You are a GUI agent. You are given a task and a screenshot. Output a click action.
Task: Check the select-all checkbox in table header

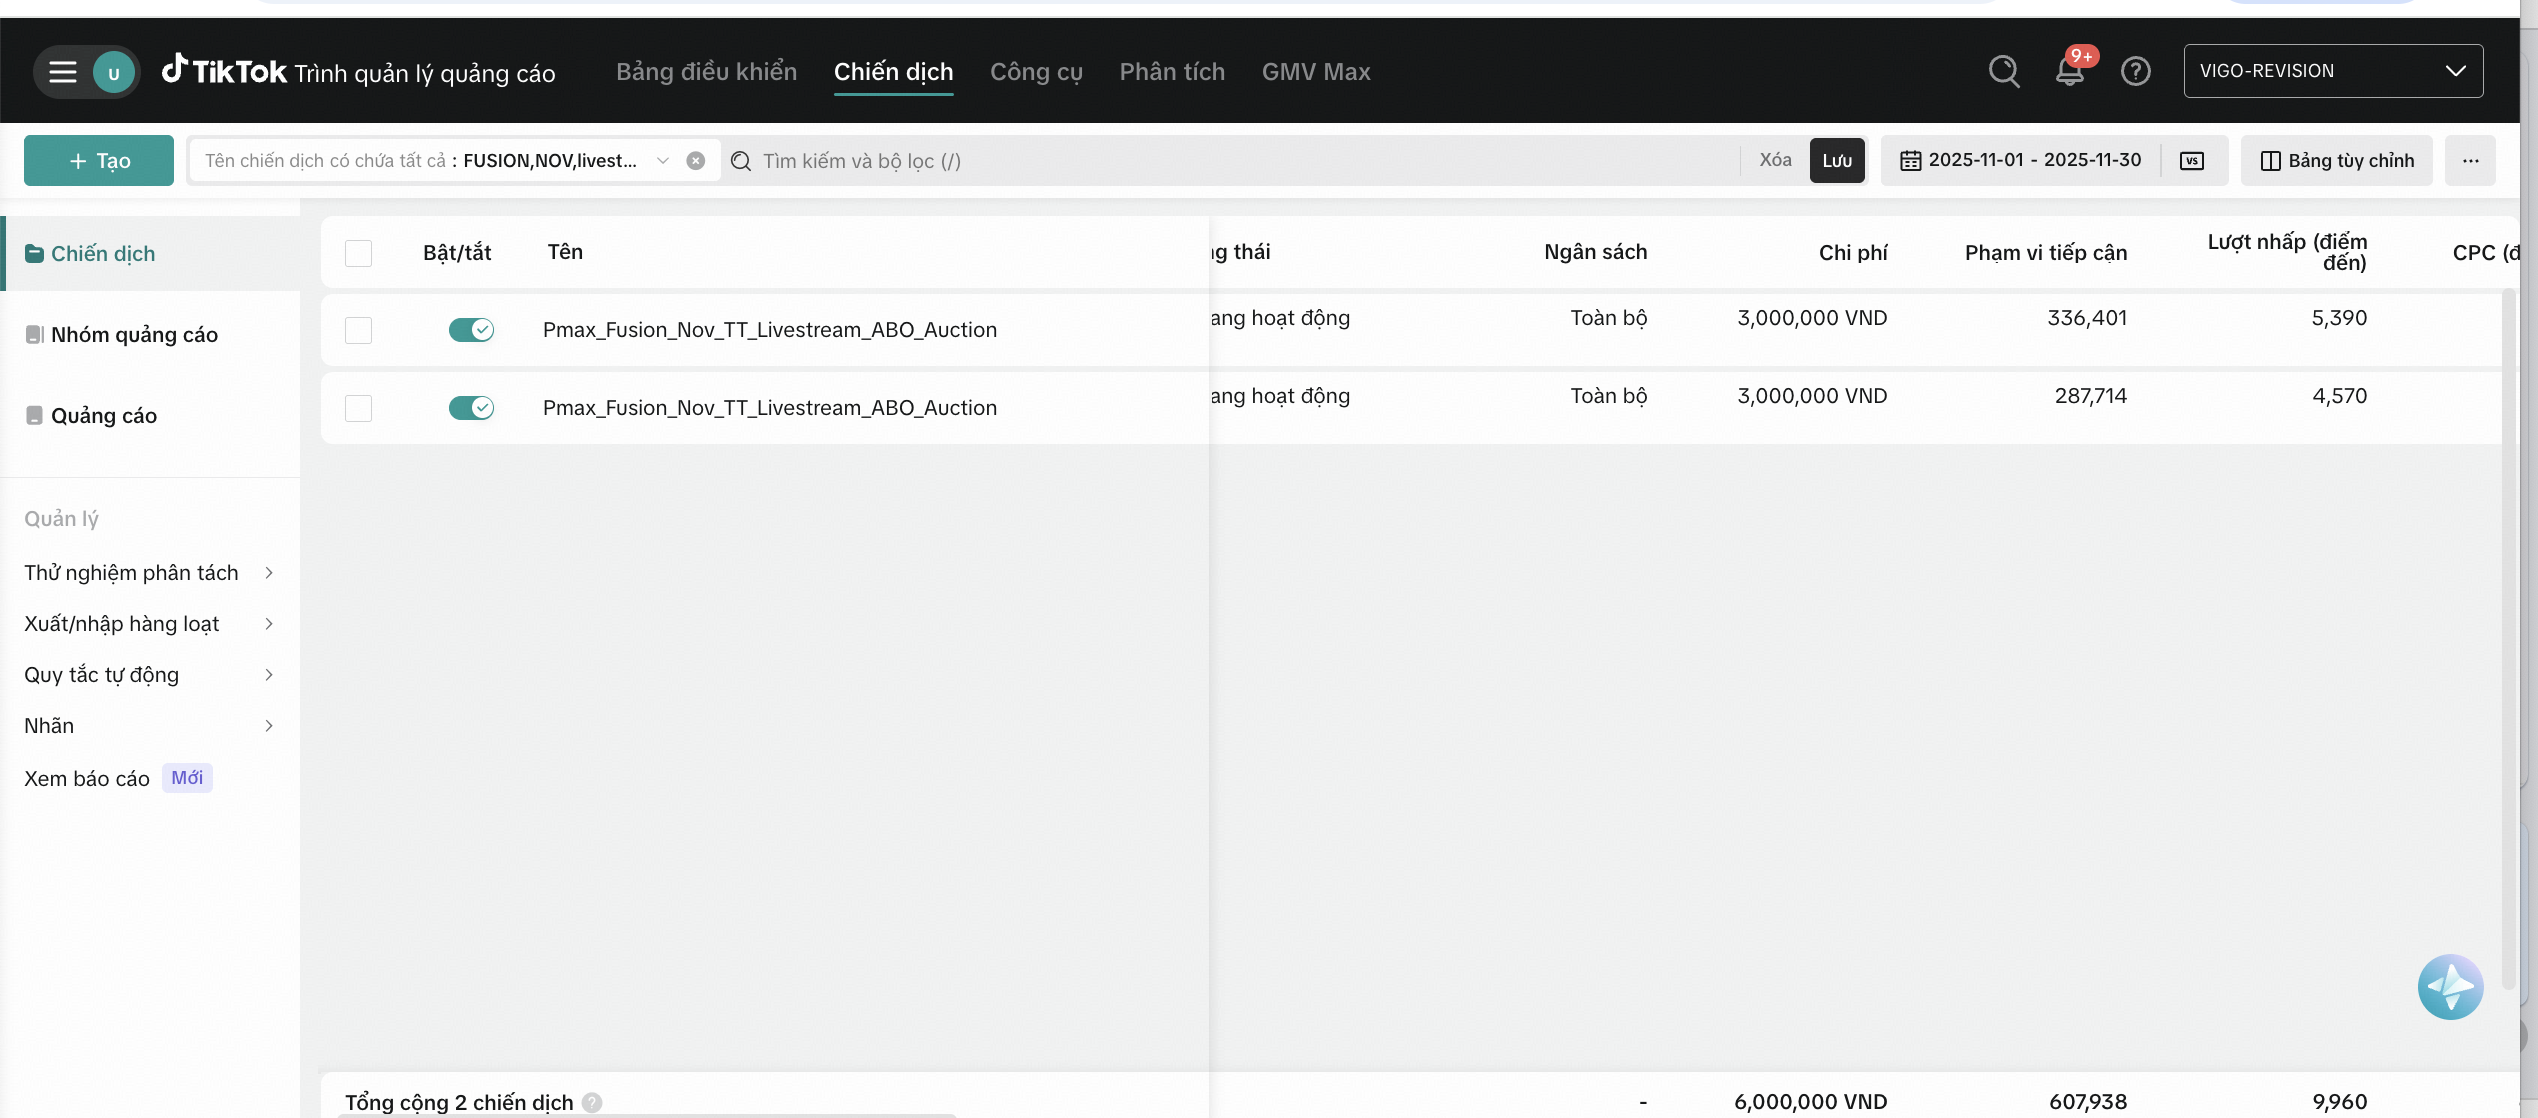[x=358, y=252]
